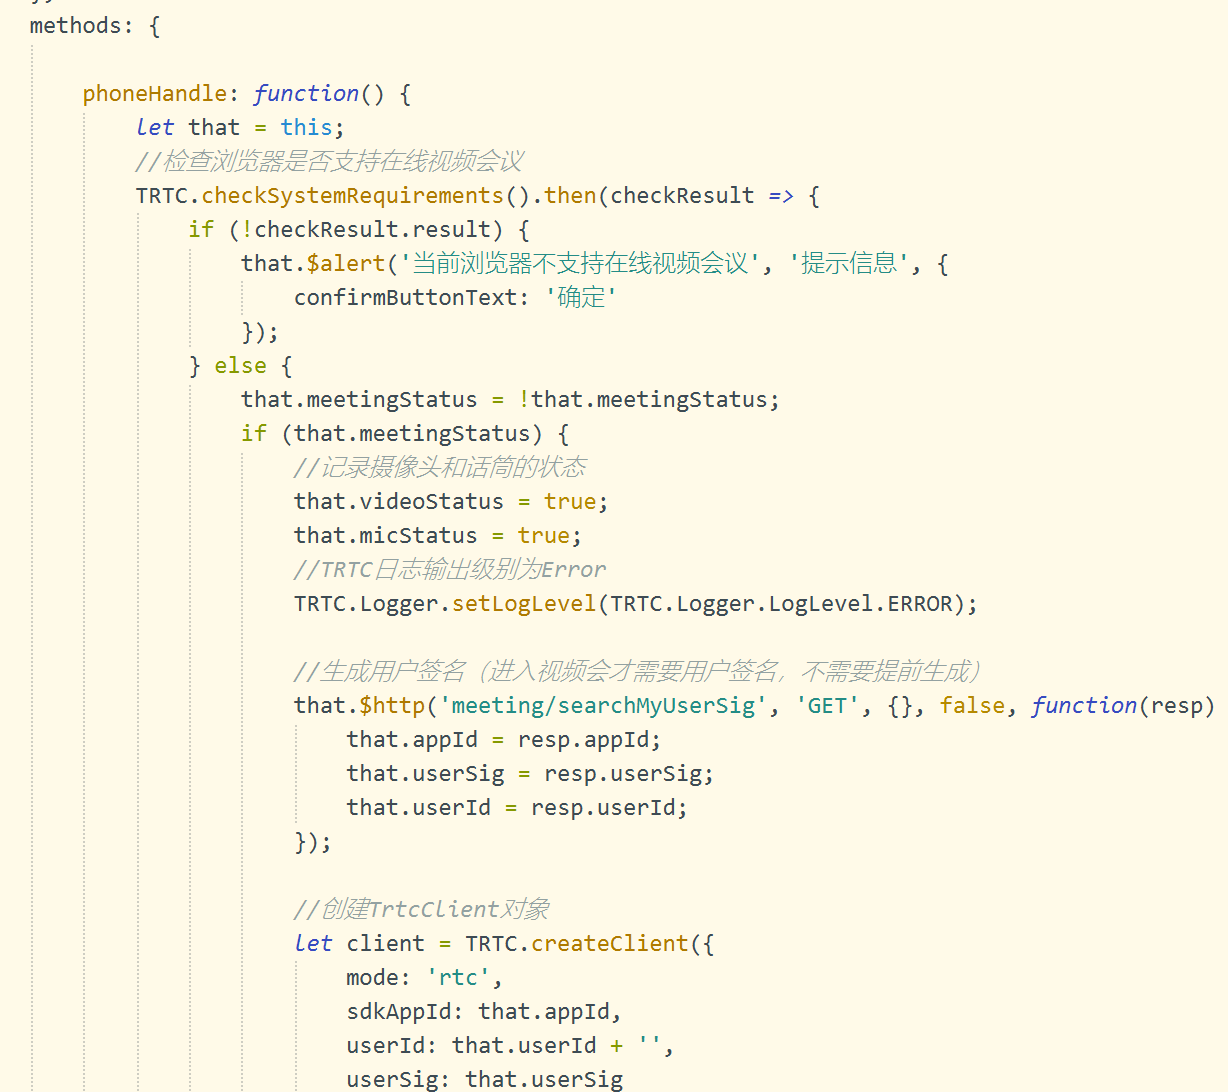Click 'that.appId = resp.appId;' line
Screen dimensions: 1228x1092
click(504, 740)
